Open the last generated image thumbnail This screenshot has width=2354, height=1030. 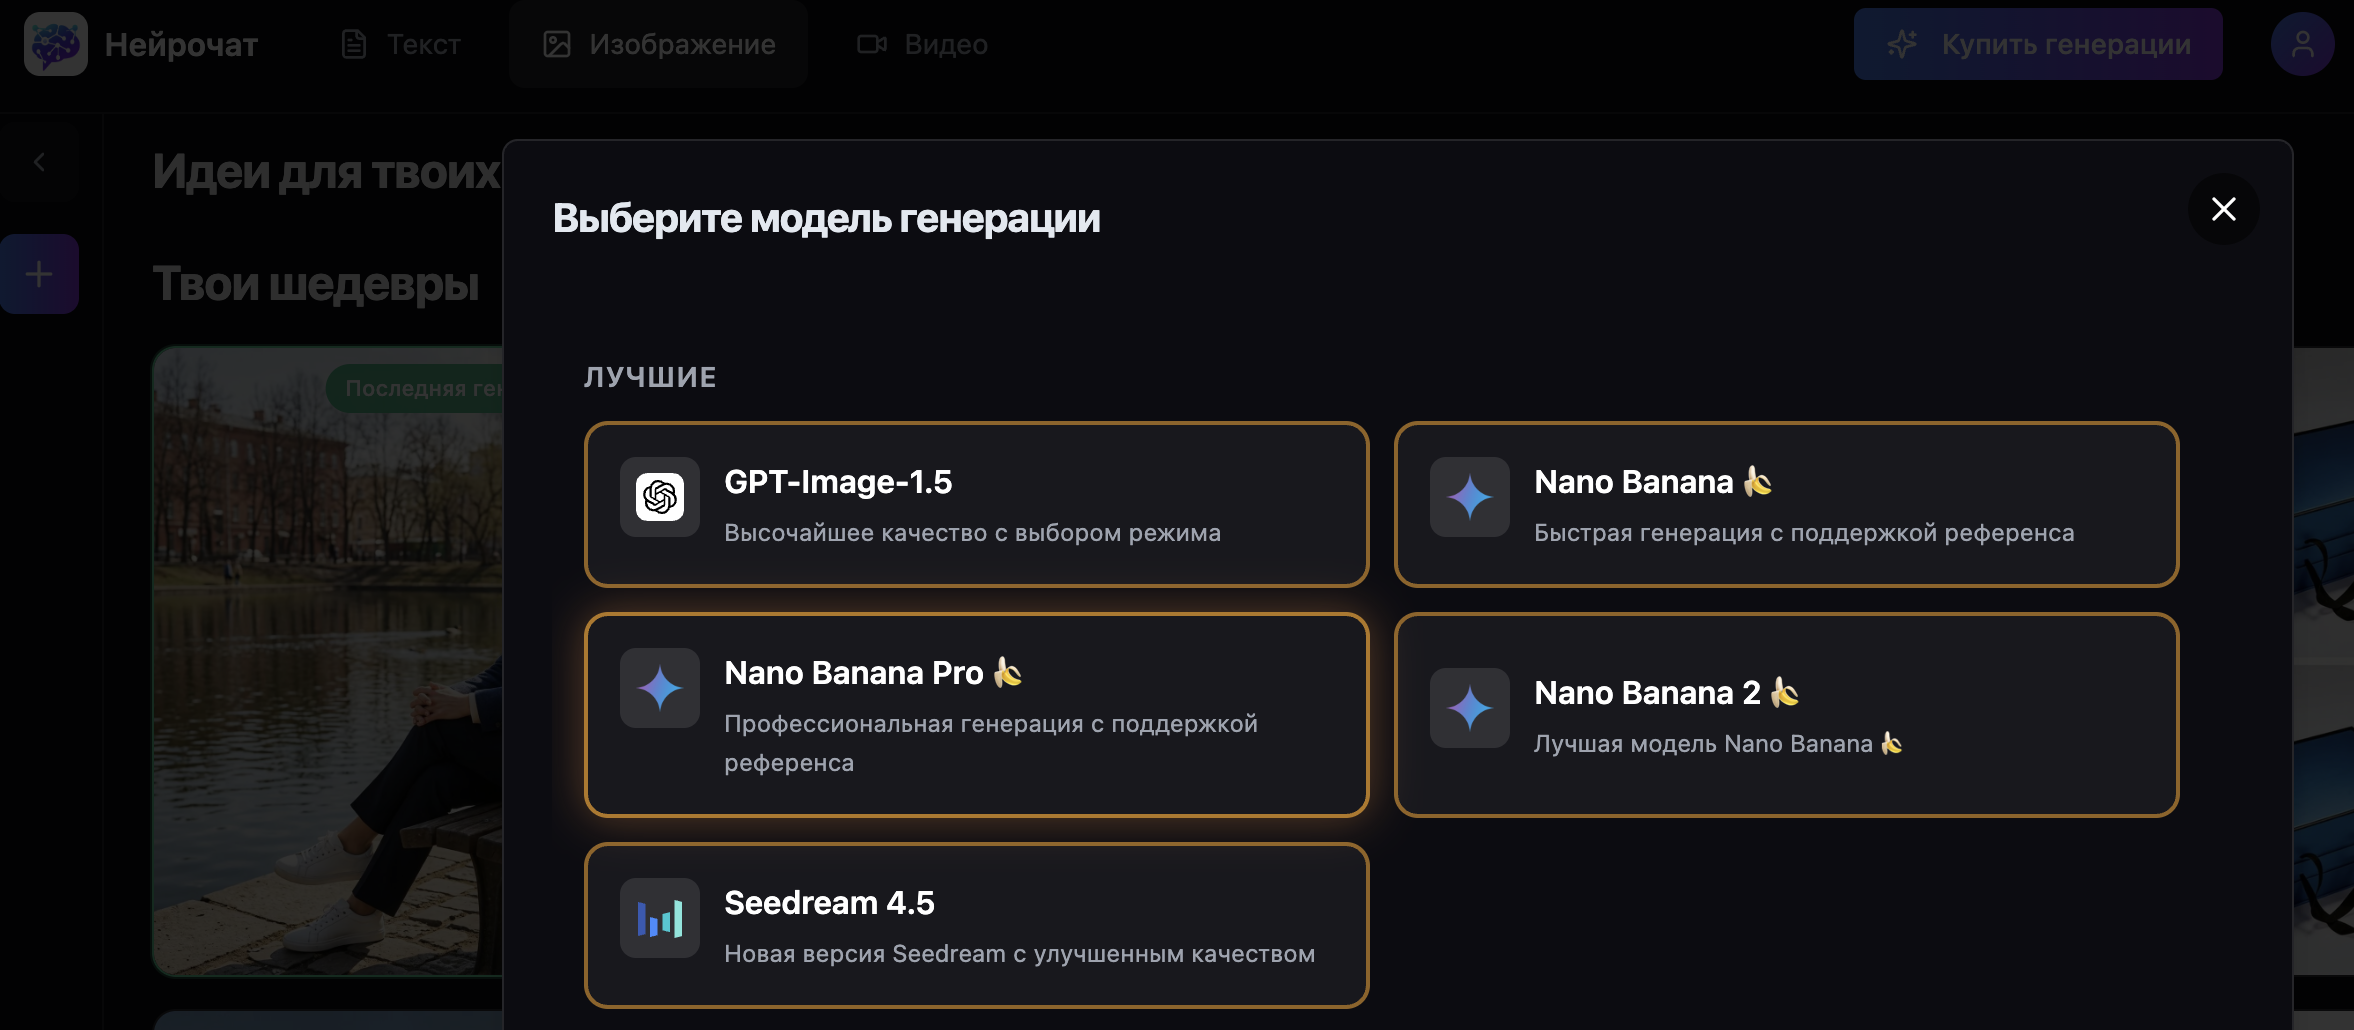point(328,660)
